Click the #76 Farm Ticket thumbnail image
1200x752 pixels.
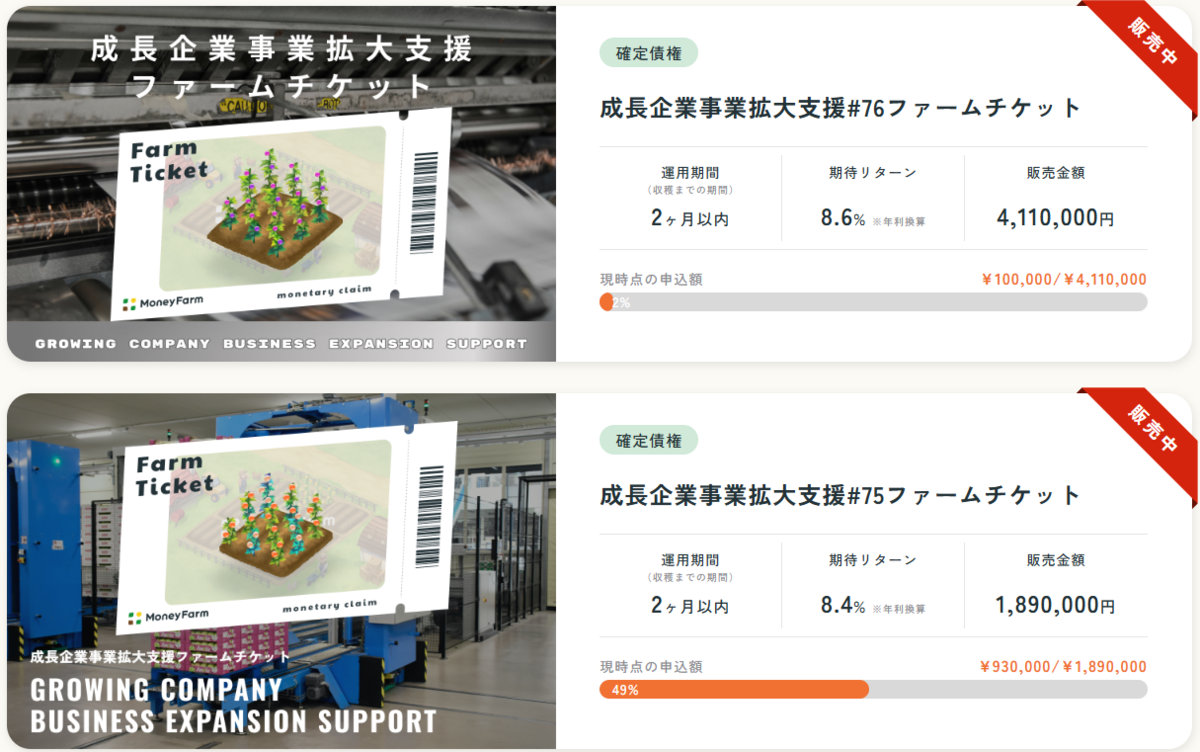pos(281,184)
